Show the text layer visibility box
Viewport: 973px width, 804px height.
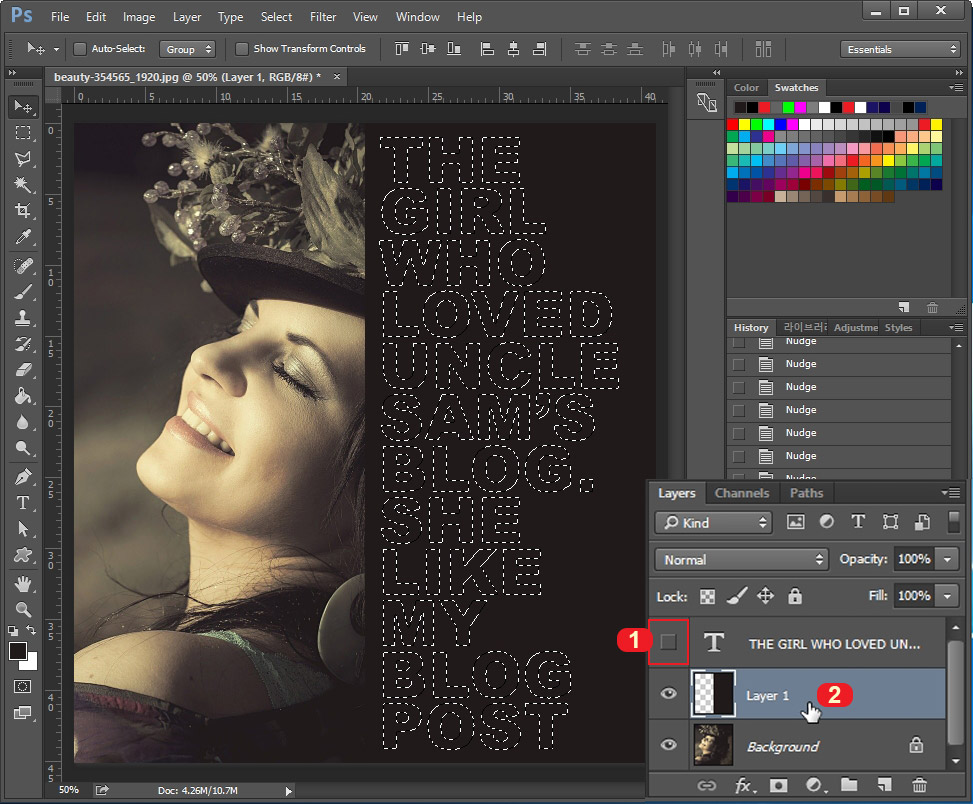point(668,642)
